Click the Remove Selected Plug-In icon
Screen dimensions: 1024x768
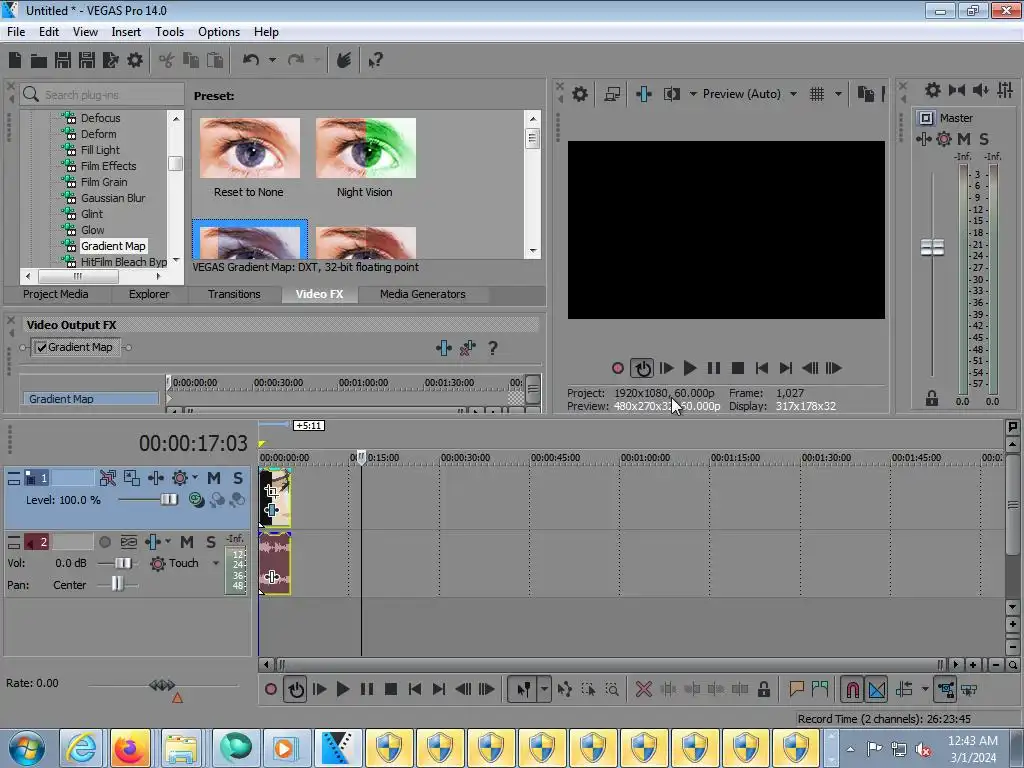[468, 348]
